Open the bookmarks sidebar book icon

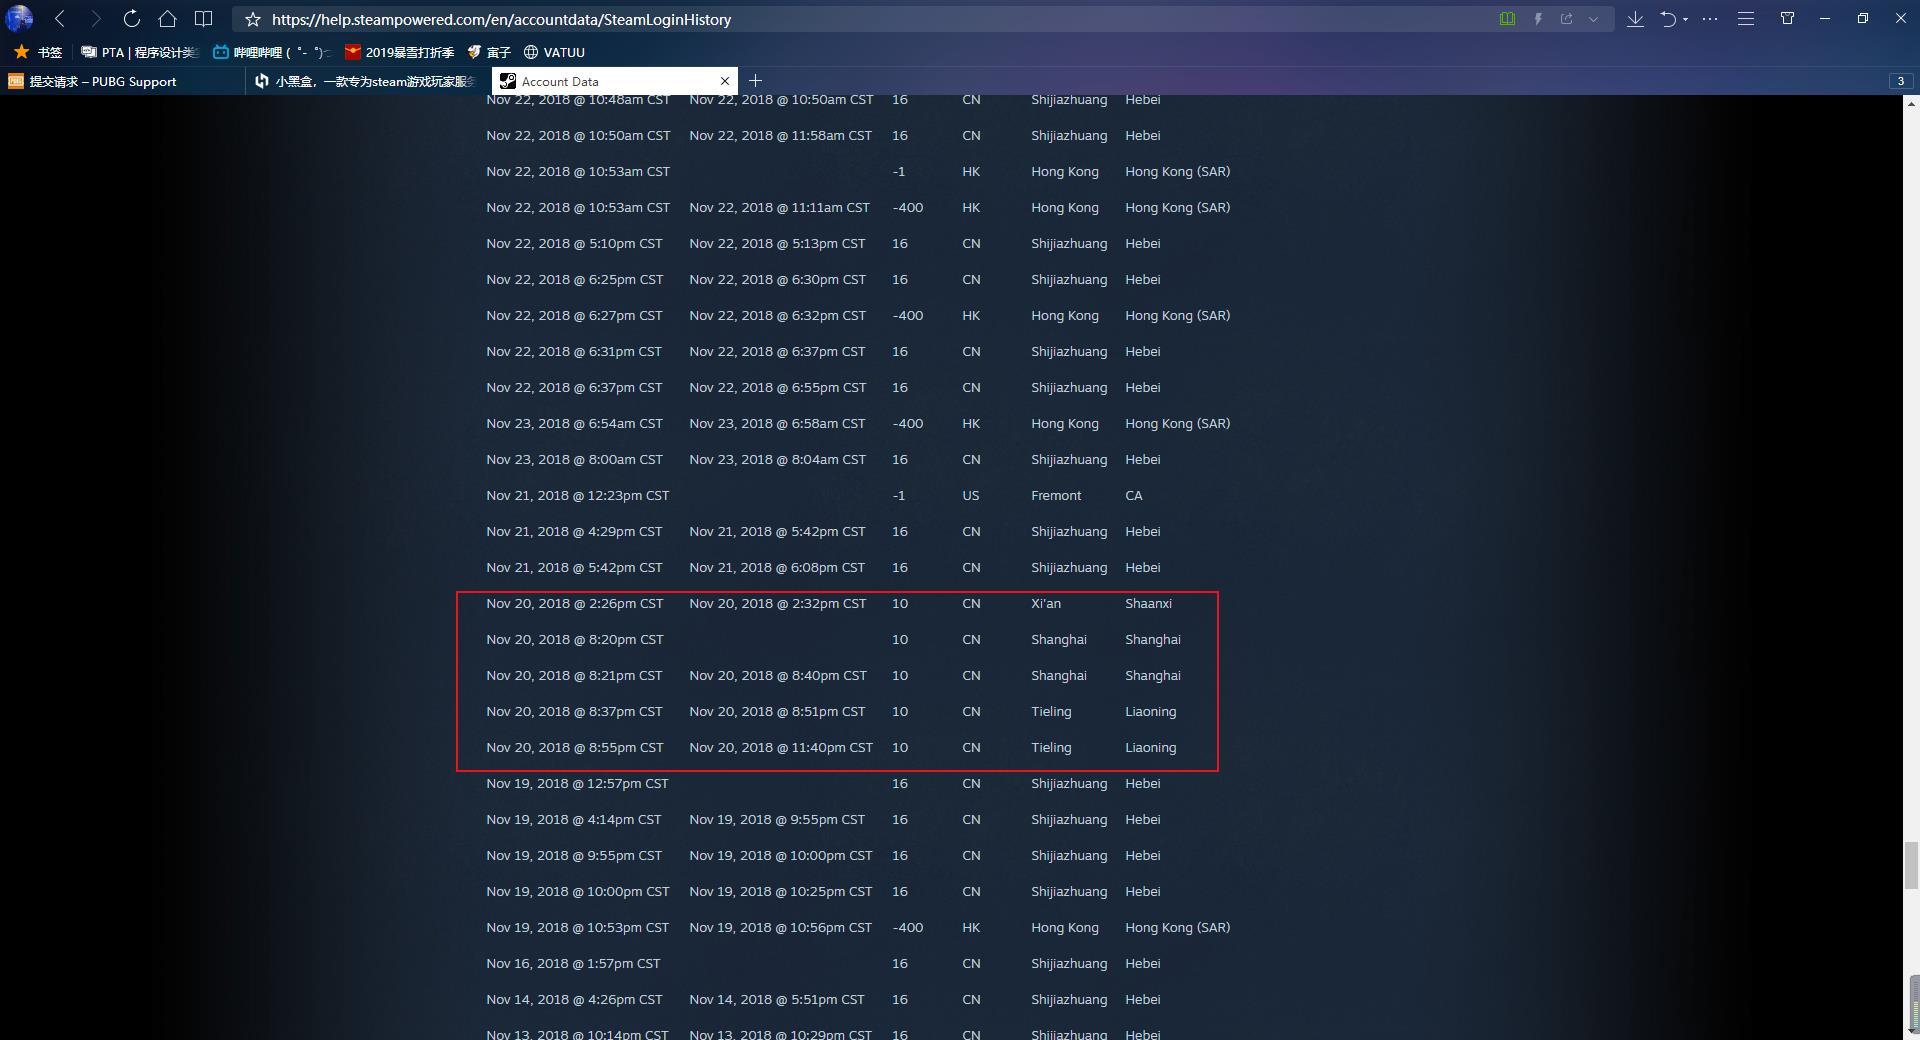(203, 19)
